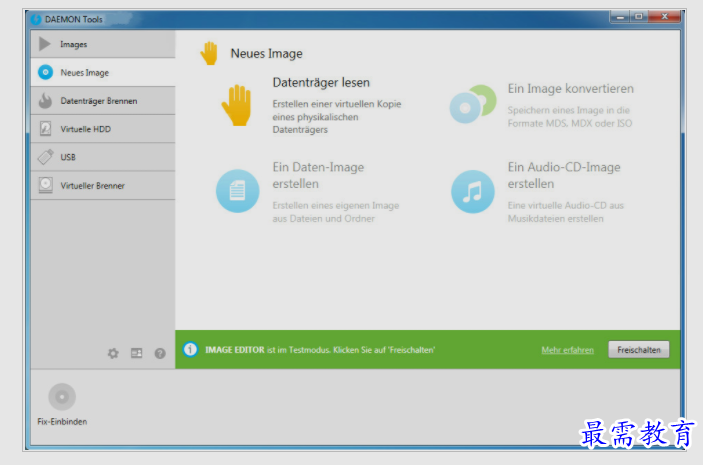Click the Fix-Einbinden disc thumbnail

[x=62, y=397]
